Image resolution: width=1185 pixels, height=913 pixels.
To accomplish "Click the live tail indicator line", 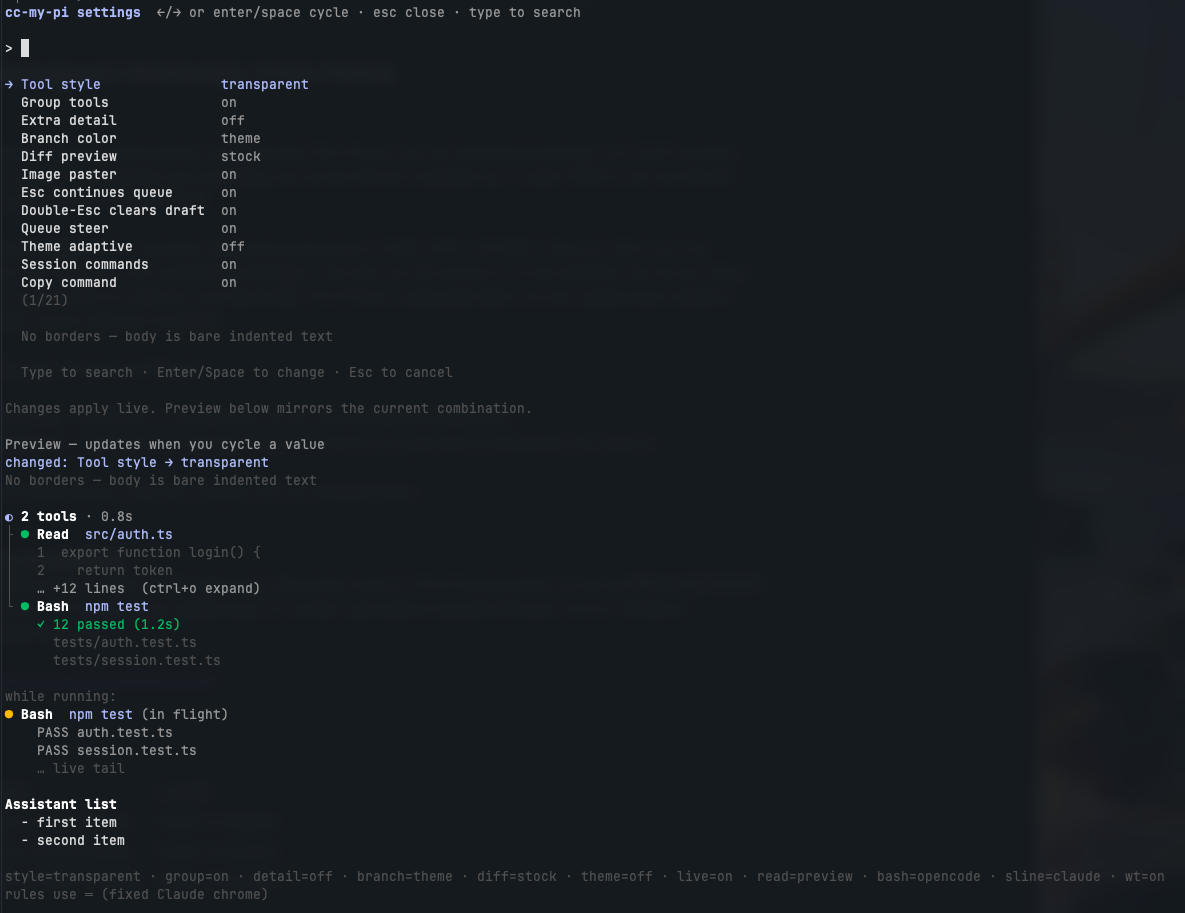I will pos(81,769).
